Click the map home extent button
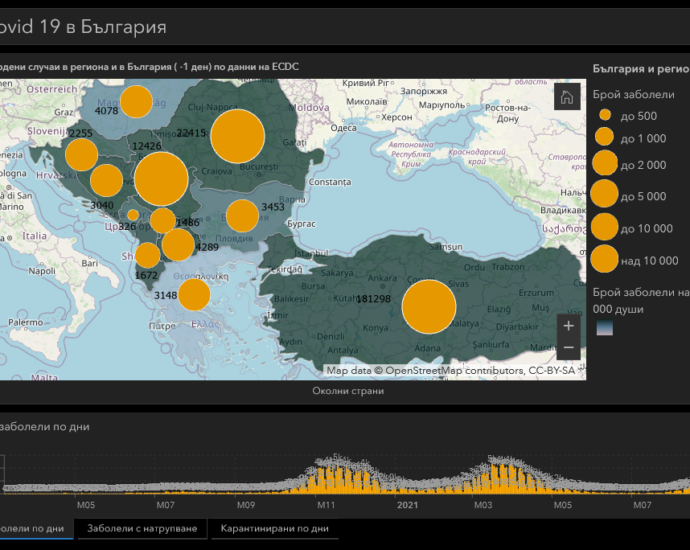The width and height of the screenshot is (690, 550). [x=567, y=96]
